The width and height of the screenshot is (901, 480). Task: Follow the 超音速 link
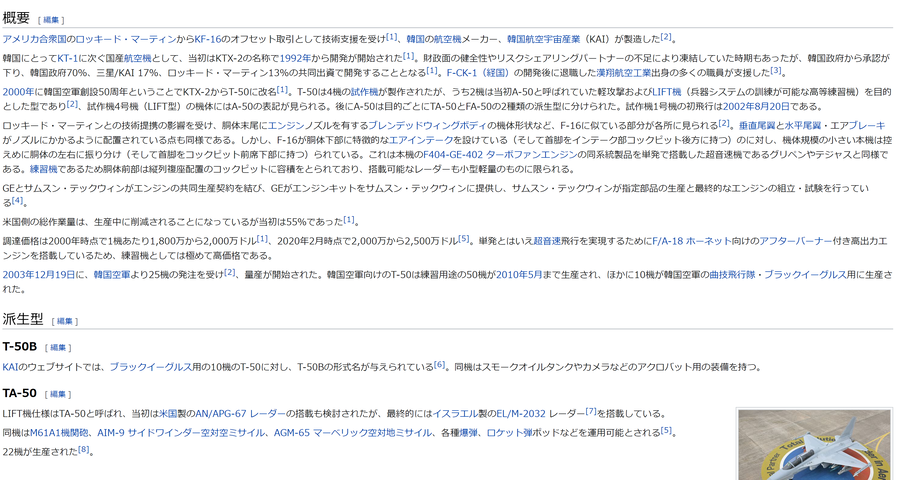(x=547, y=241)
